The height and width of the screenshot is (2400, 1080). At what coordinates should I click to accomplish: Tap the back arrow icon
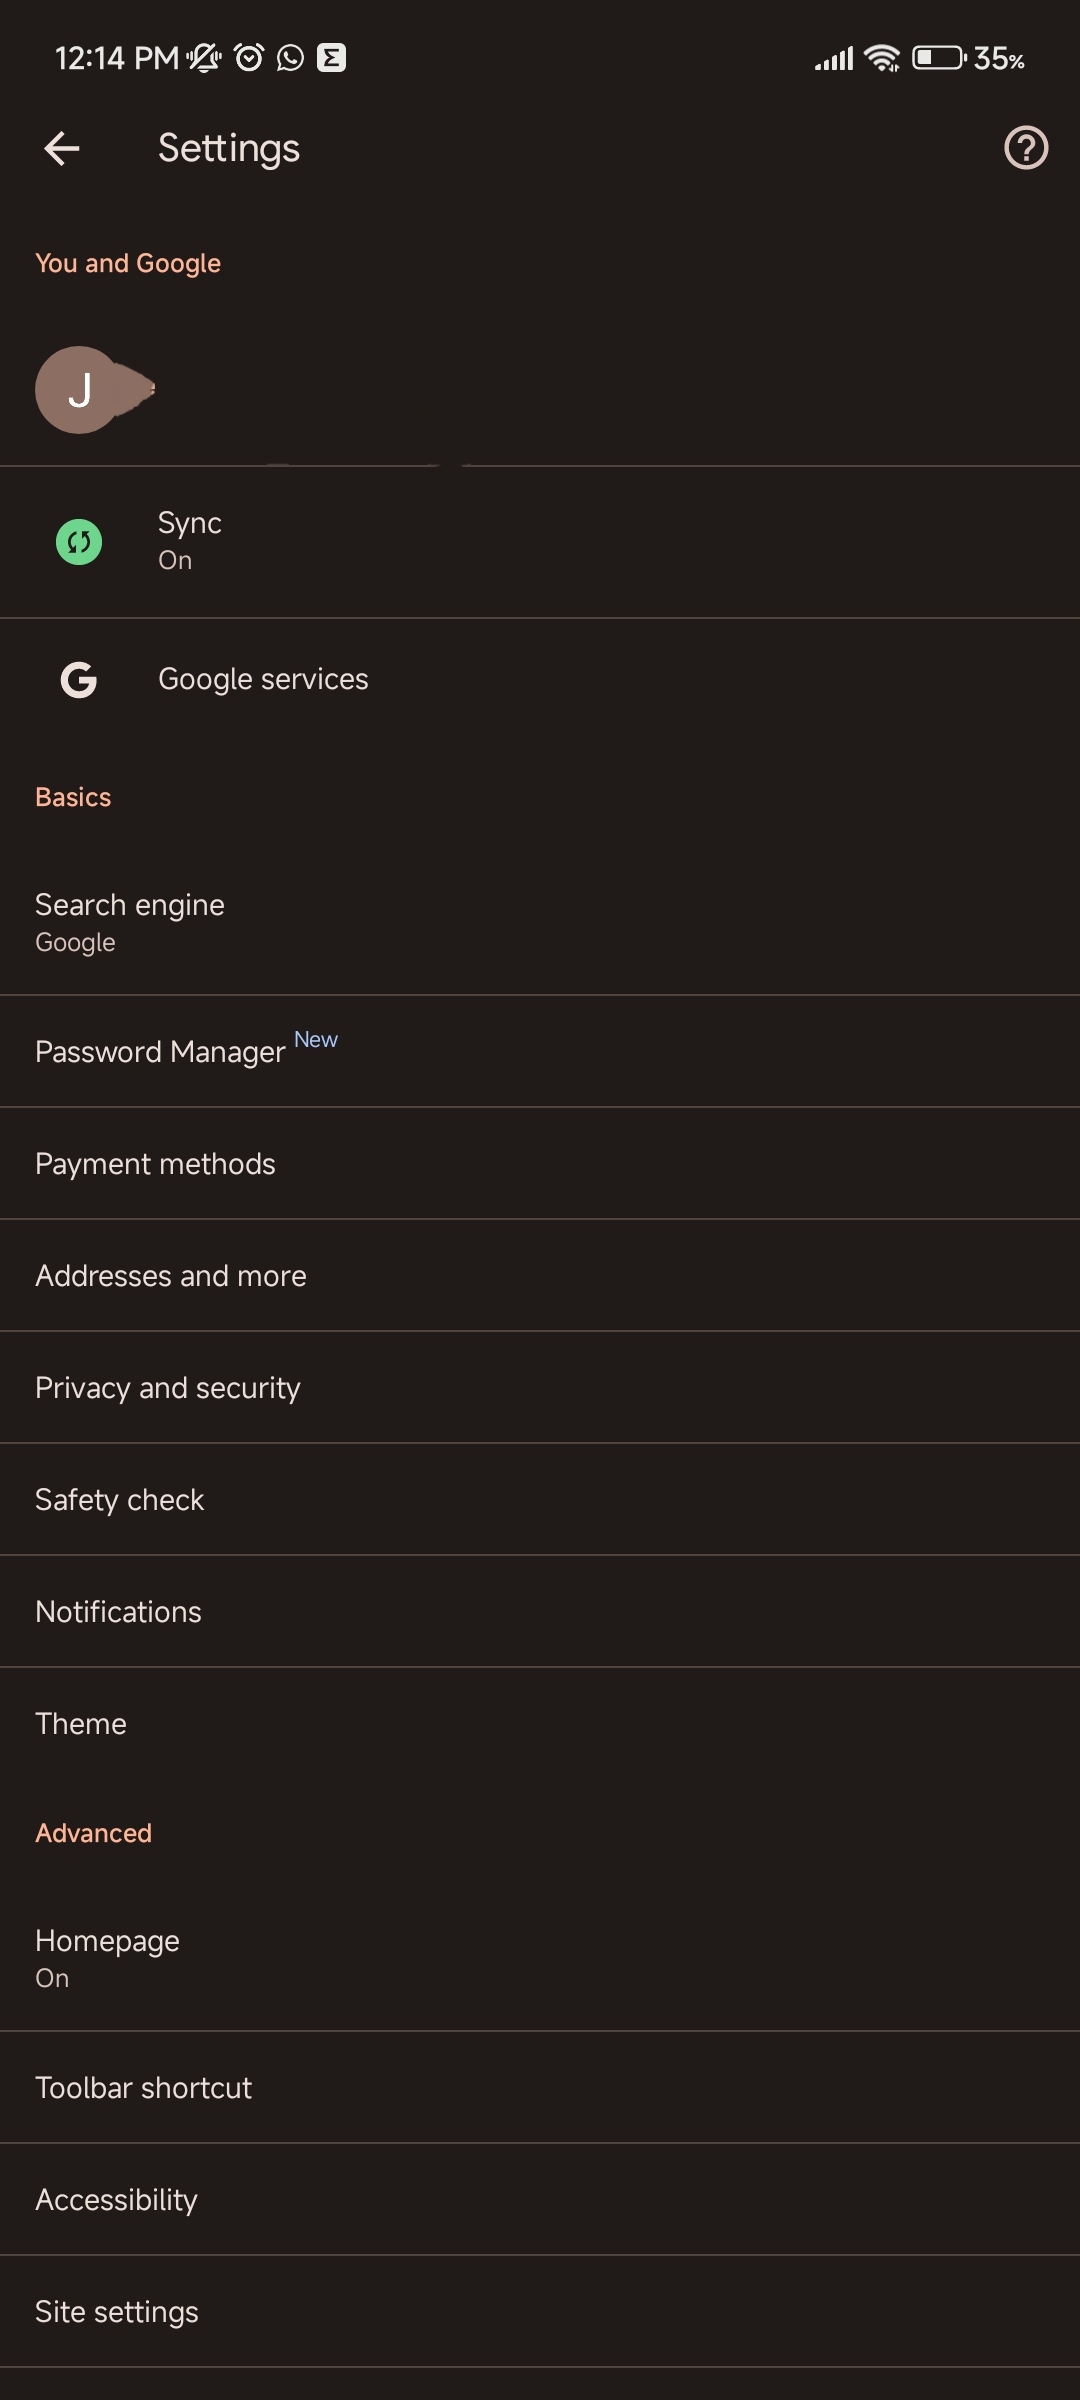coord(62,149)
